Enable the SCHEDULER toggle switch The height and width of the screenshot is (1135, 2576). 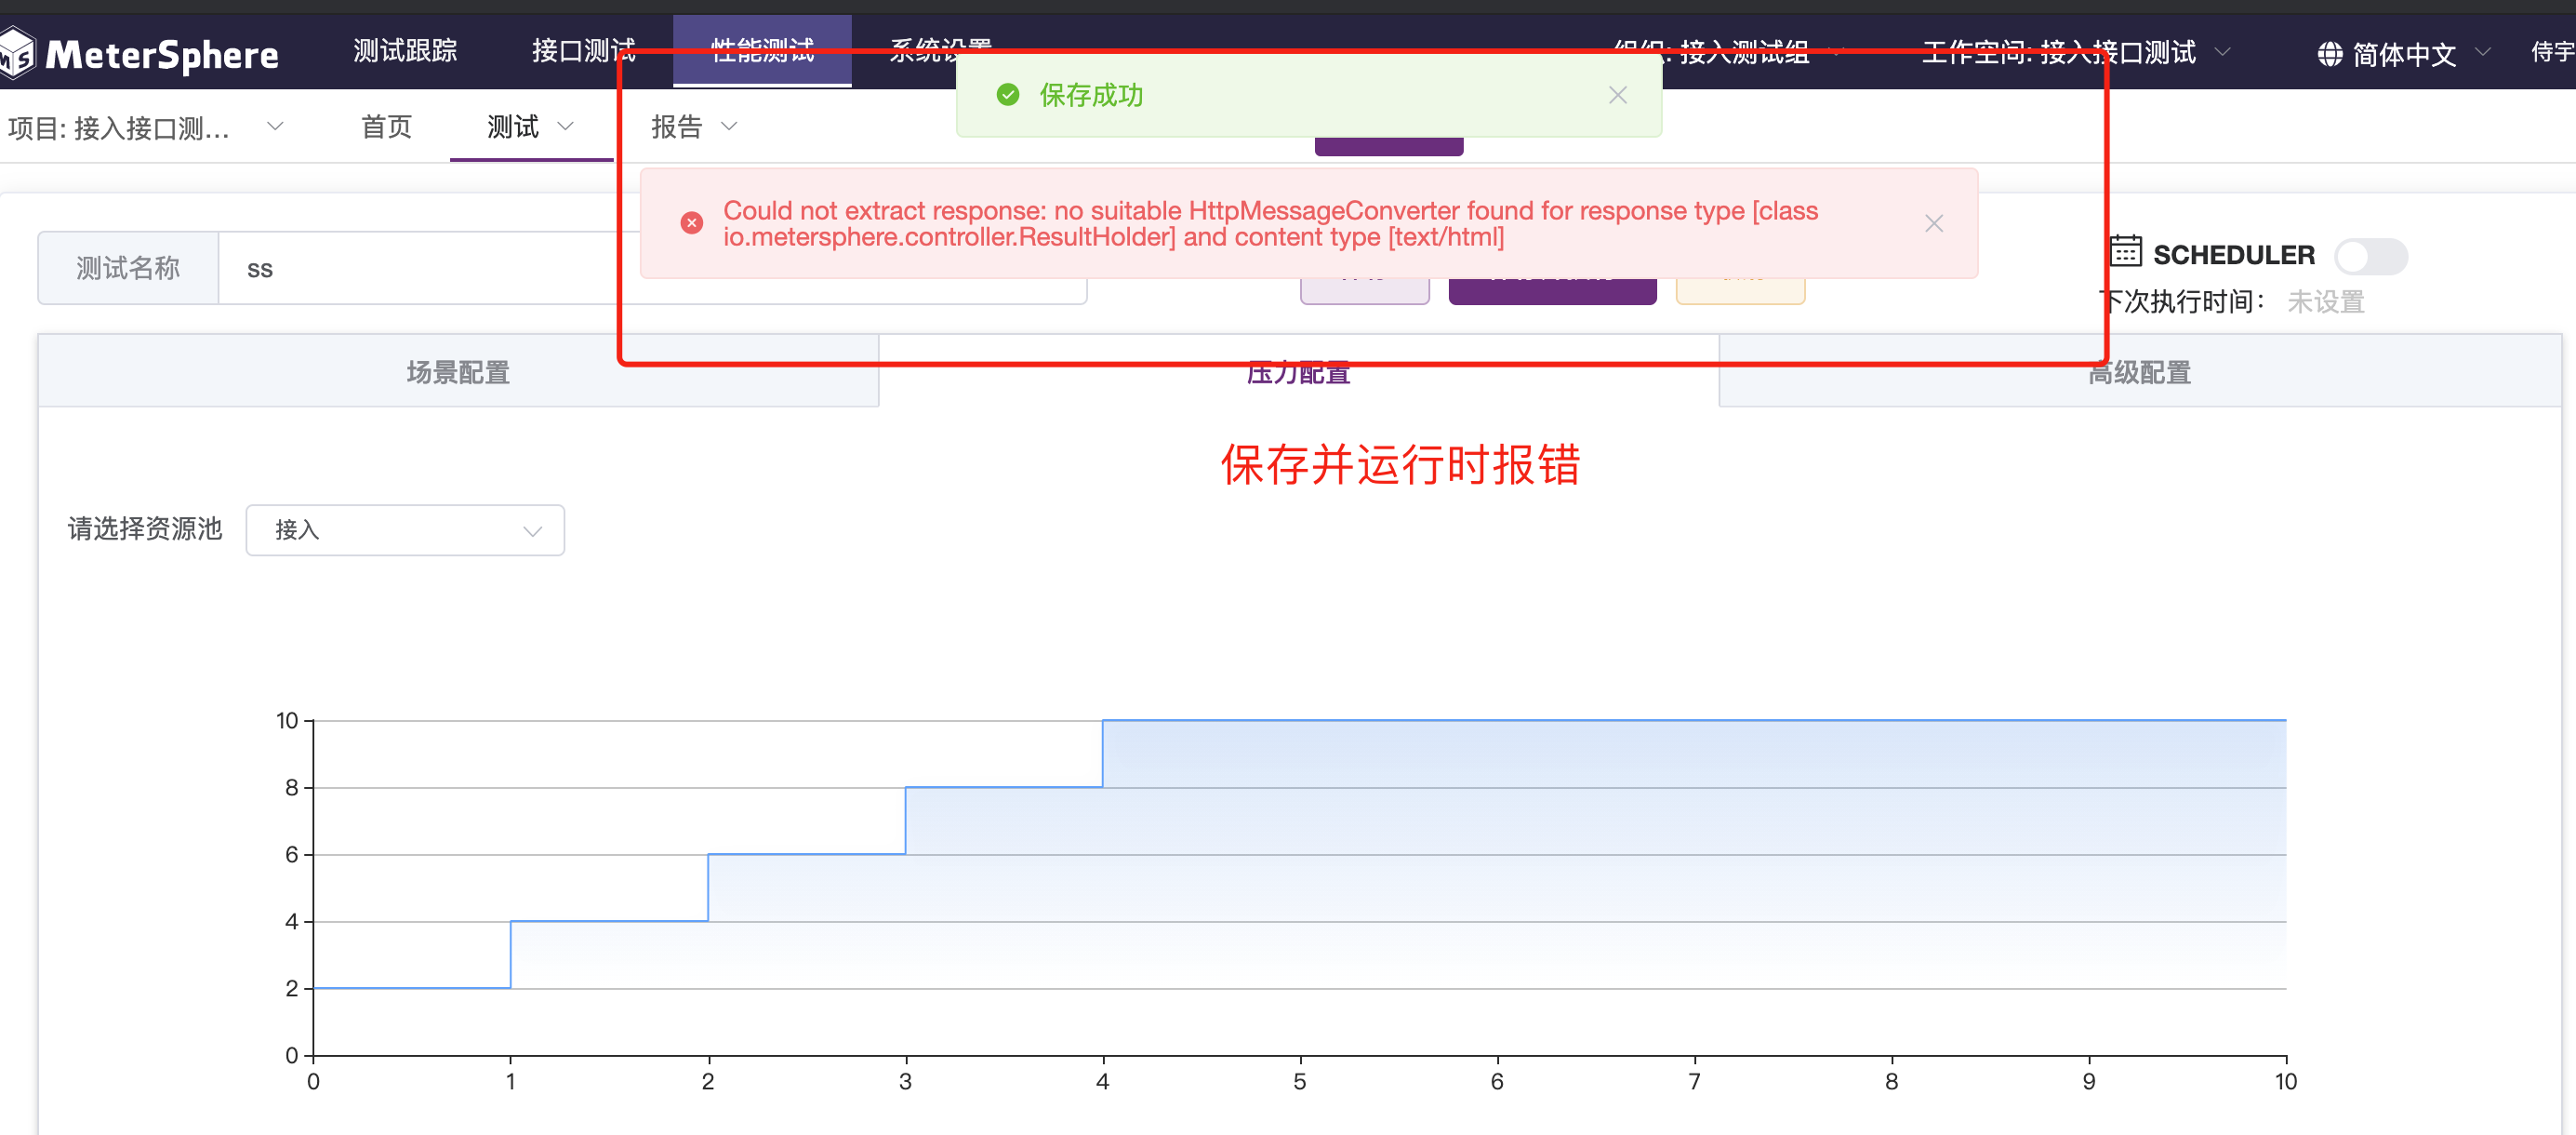click(x=2372, y=257)
